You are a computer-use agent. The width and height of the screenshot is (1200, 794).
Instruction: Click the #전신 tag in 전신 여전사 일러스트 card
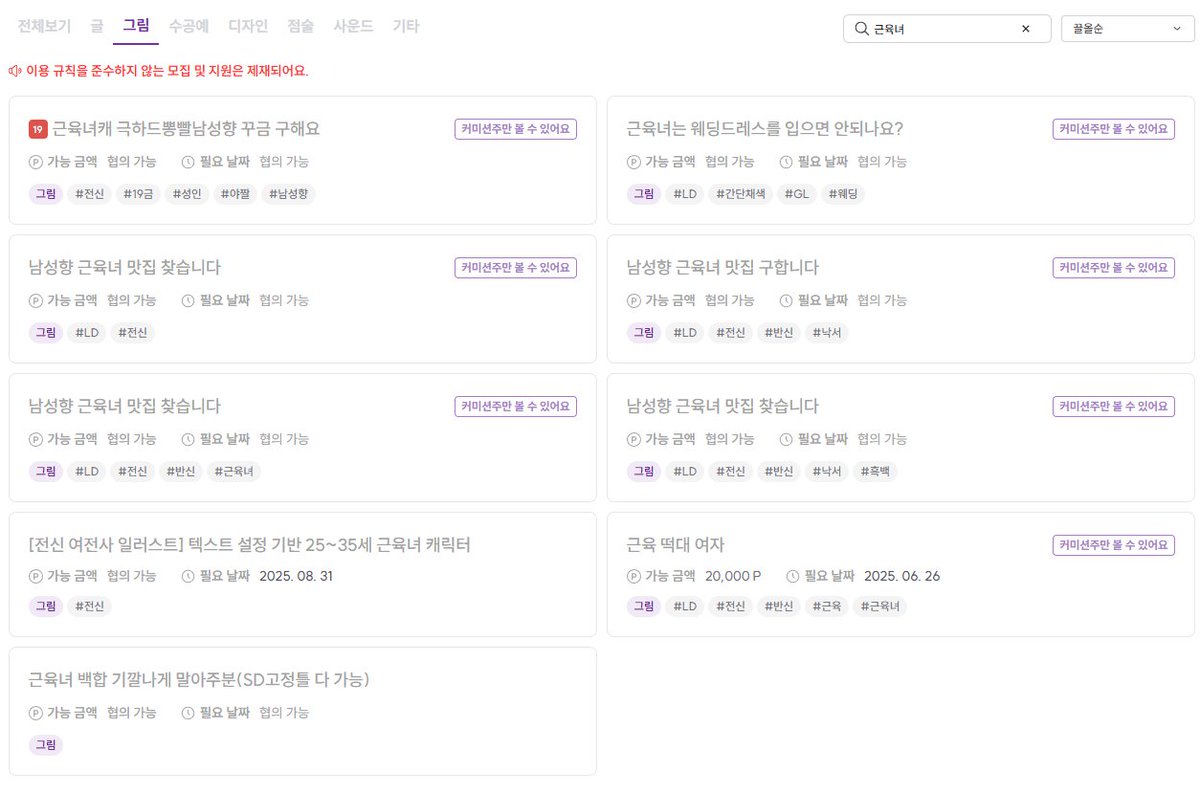(x=89, y=606)
